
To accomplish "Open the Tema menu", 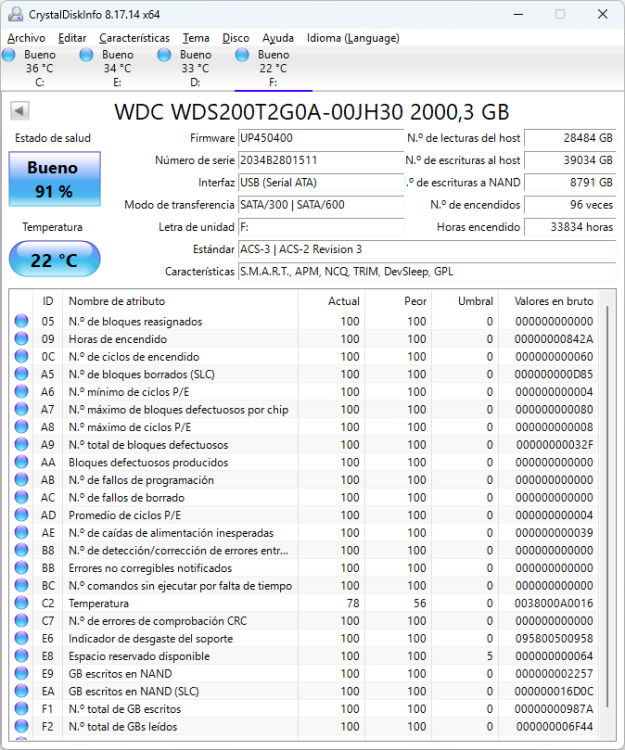I will tap(196, 38).
